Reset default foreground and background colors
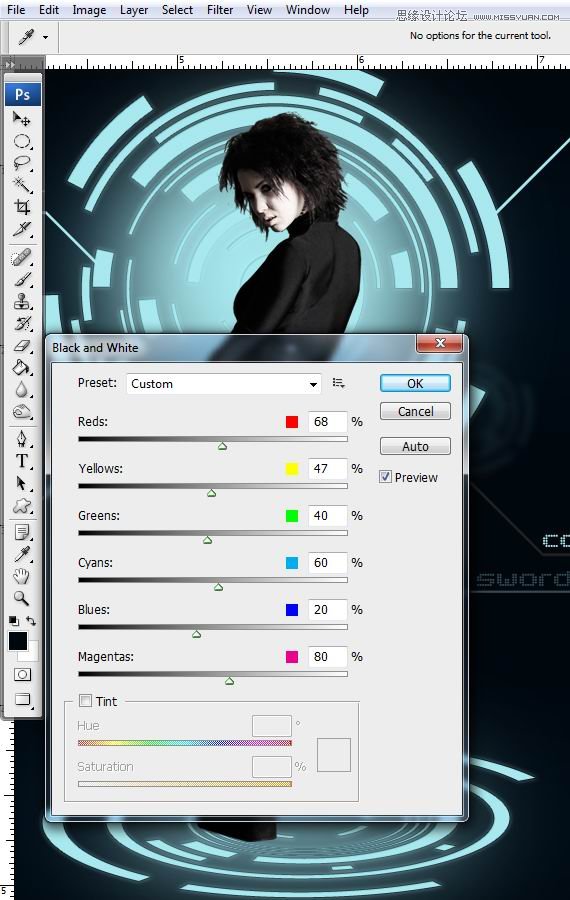The width and height of the screenshot is (570, 900). [14, 621]
